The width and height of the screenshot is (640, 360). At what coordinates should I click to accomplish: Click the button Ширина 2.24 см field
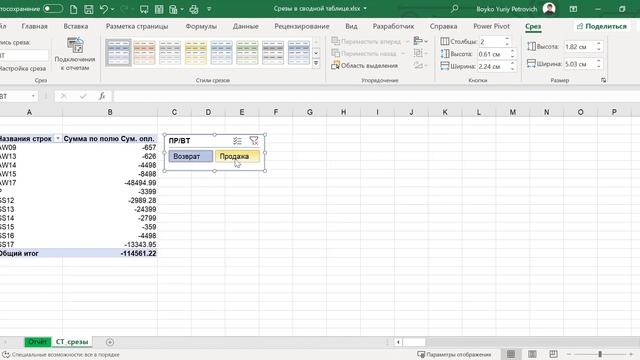(x=493, y=66)
